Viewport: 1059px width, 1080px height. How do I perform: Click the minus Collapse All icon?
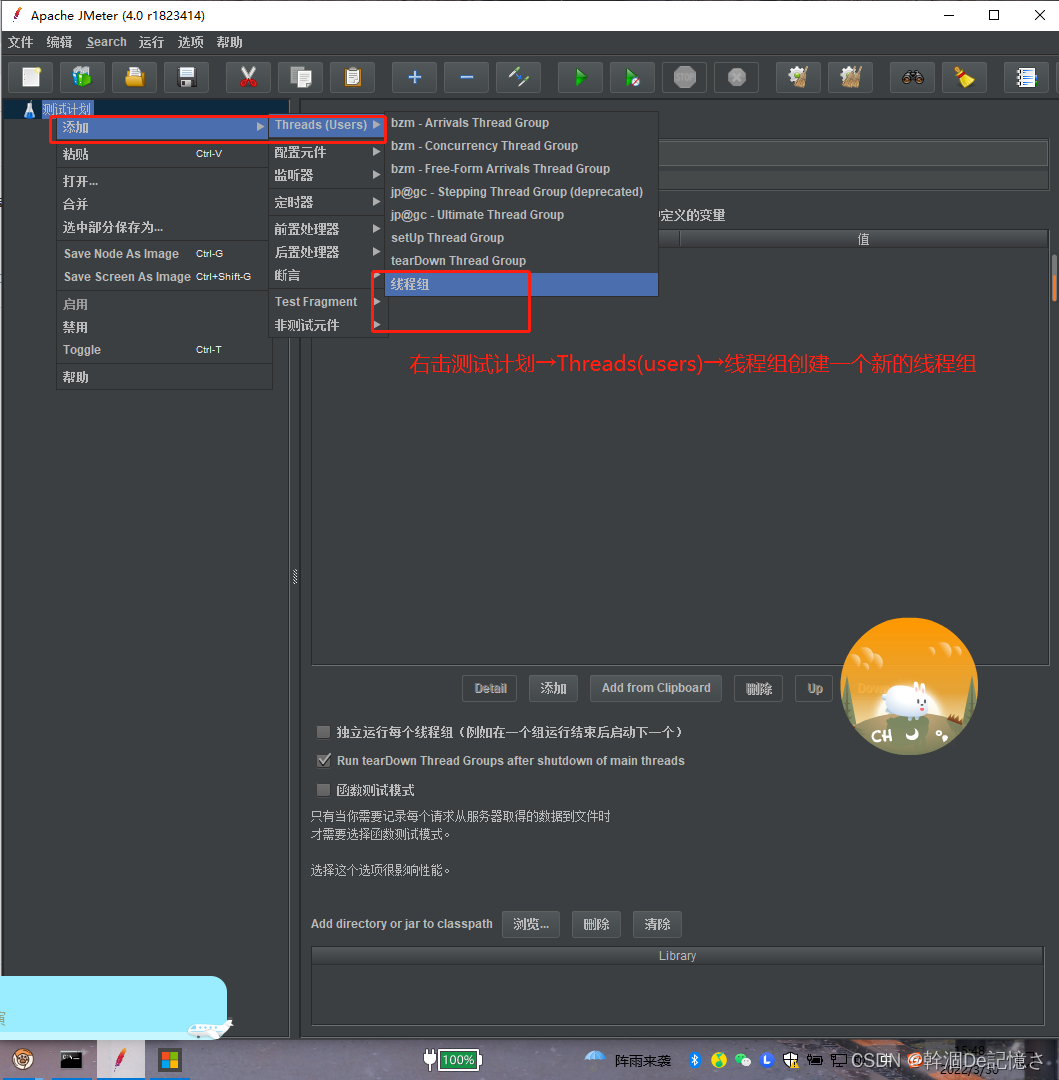[467, 77]
